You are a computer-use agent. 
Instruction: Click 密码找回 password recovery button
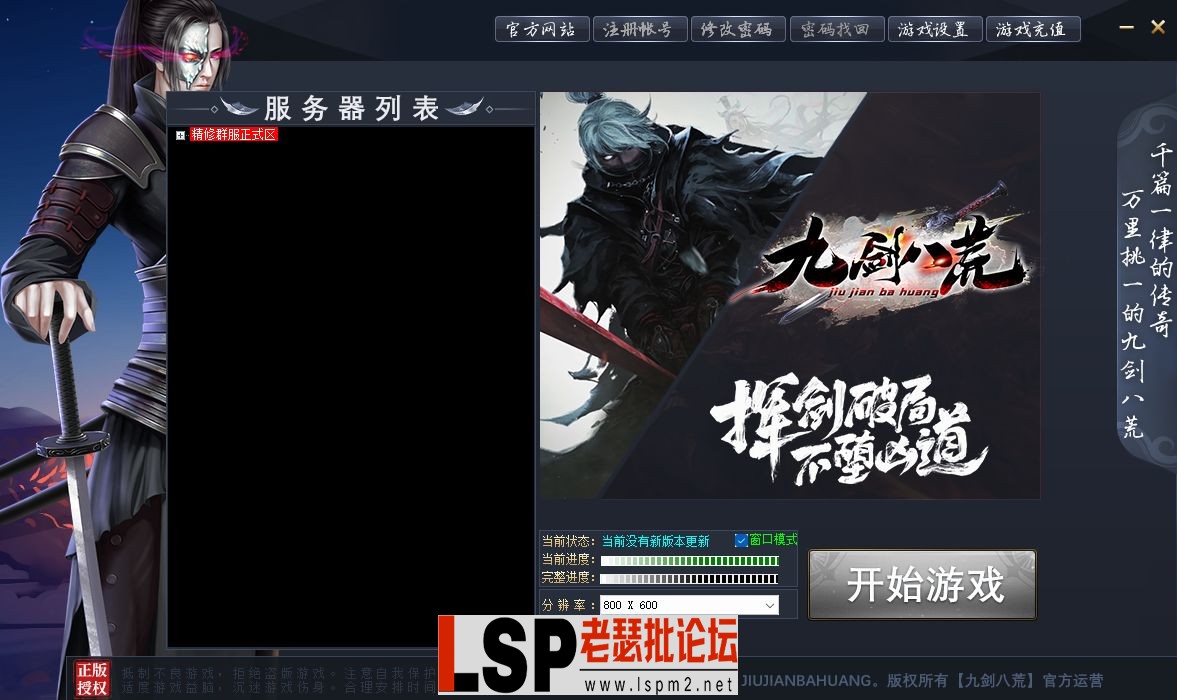tap(836, 29)
